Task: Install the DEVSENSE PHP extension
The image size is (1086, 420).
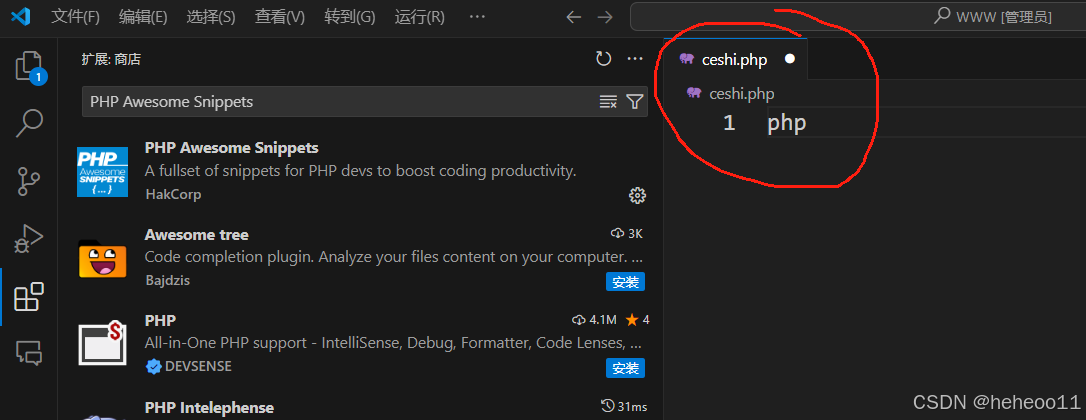Action: (x=625, y=368)
